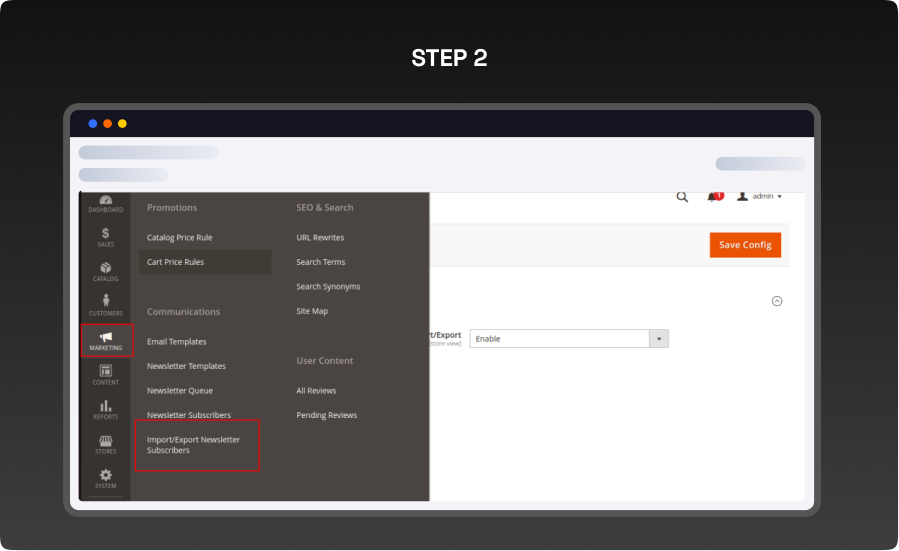Viewport: 899px width, 551px height.
Task: Select Import/Export Newsletter Subscribers
Action: [x=196, y=445]
